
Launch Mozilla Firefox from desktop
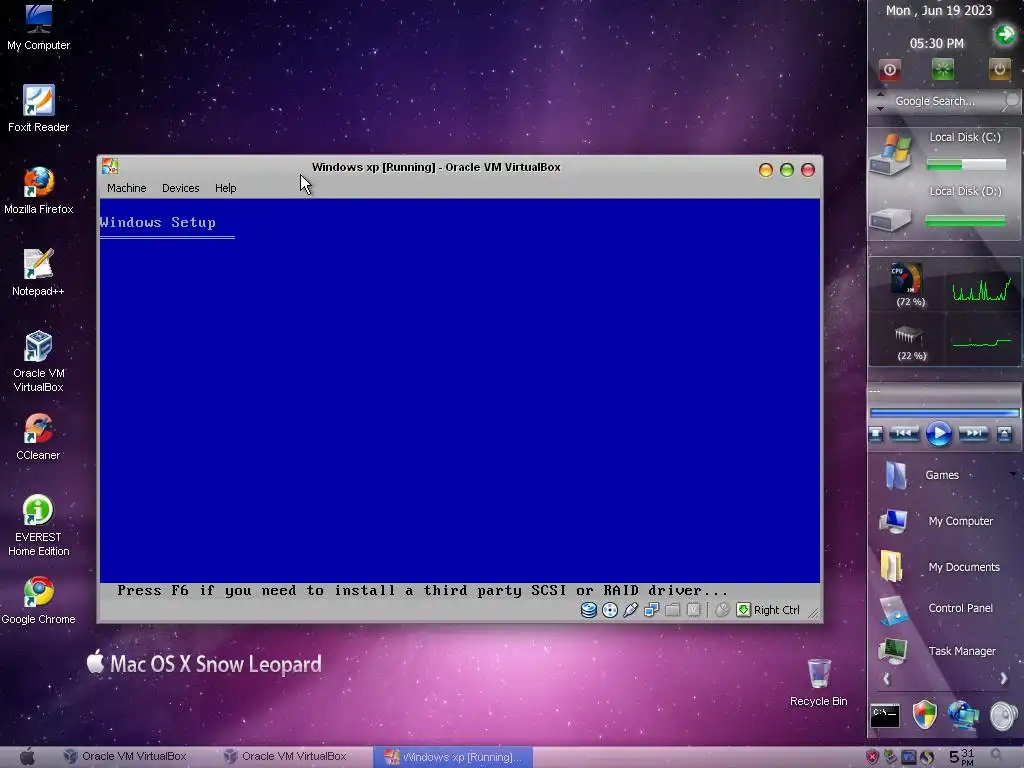39,191
